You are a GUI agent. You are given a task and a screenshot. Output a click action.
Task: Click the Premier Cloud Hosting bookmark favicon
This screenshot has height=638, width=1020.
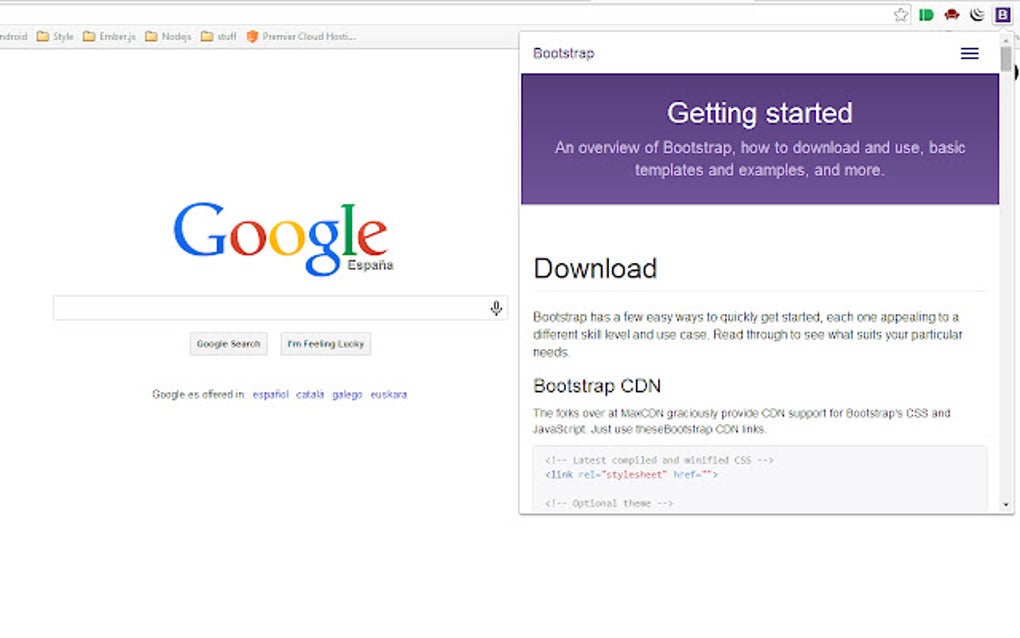point(252,36)
